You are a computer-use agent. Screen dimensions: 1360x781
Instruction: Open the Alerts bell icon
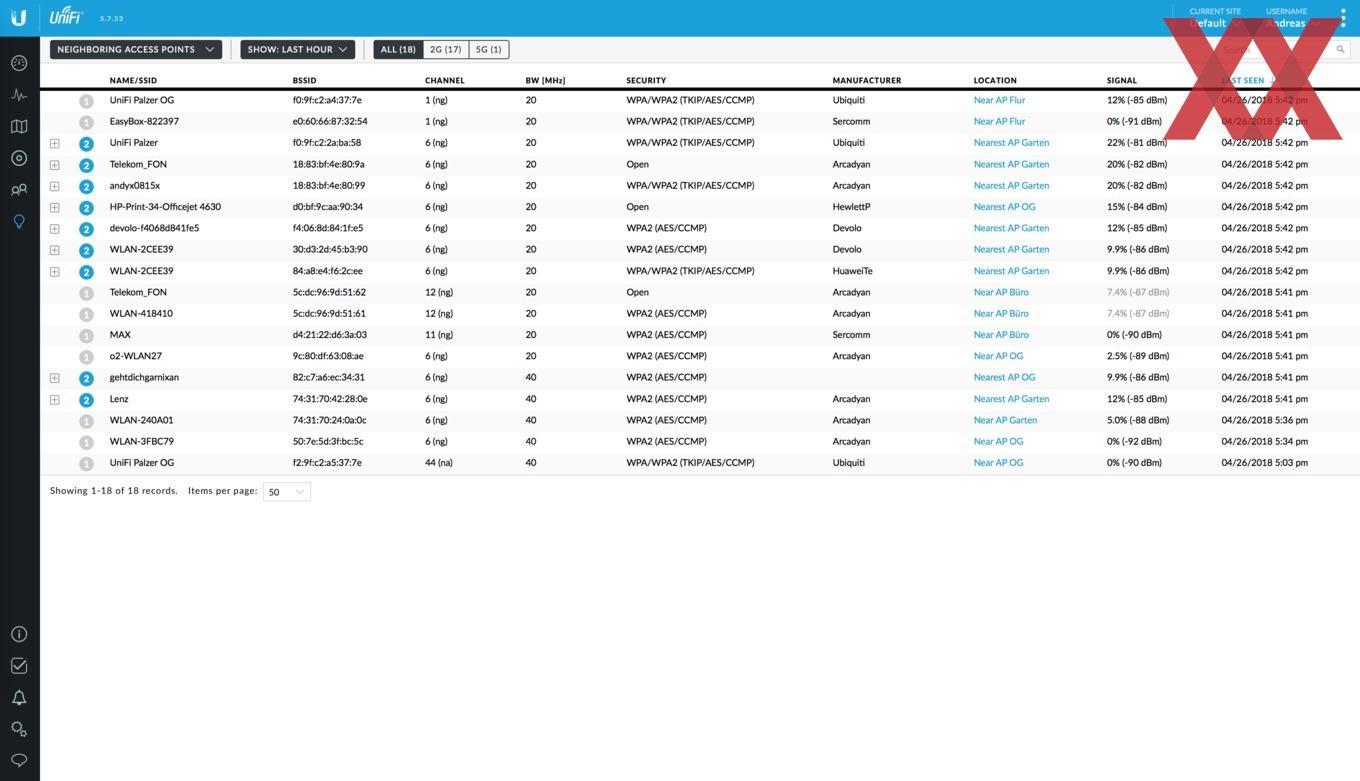[19, 697]
